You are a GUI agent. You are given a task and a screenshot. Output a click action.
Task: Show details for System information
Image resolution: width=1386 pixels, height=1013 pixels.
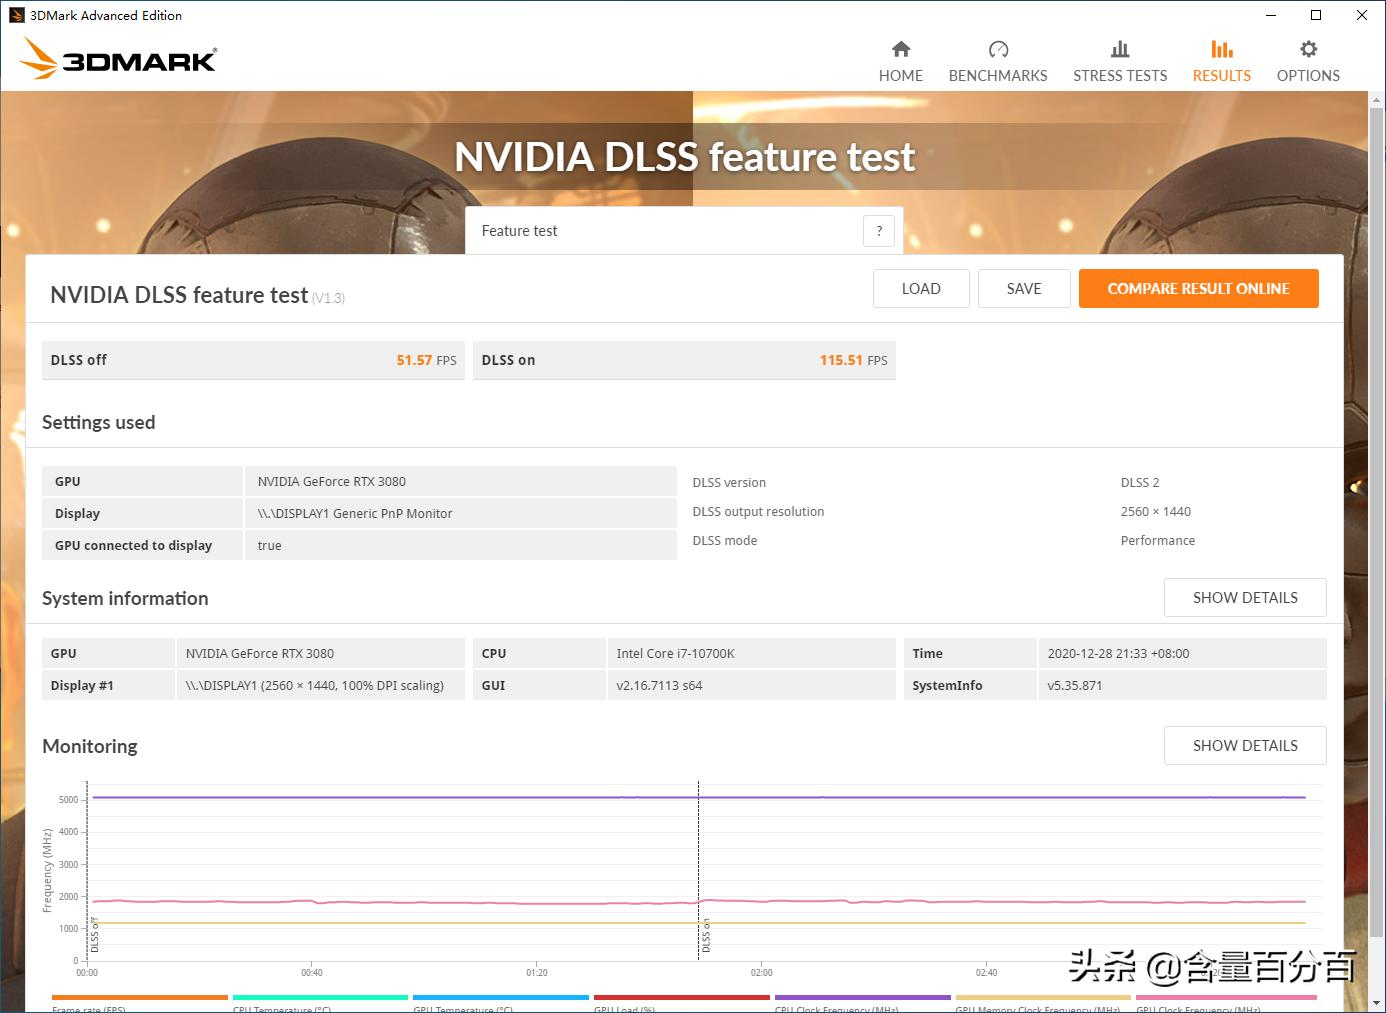click(1245, 598)
